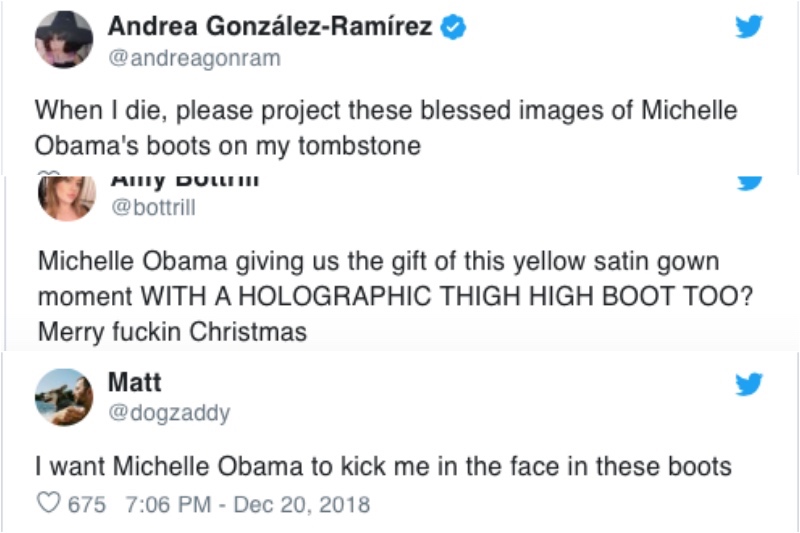Click Twitter bird icon on Andrea's tweet
Viewport: 800px width, 533px height.
[x=748, y=29]
